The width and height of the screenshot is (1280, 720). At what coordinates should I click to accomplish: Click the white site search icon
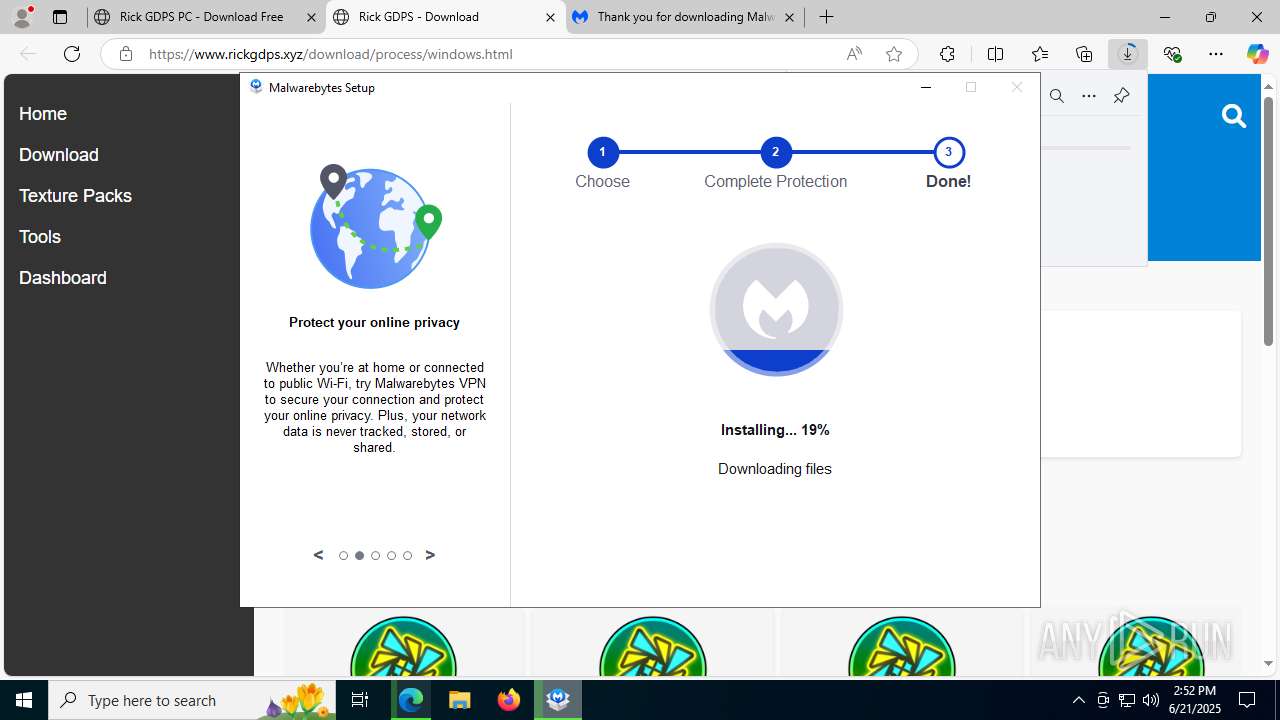tap(1234, 117)
